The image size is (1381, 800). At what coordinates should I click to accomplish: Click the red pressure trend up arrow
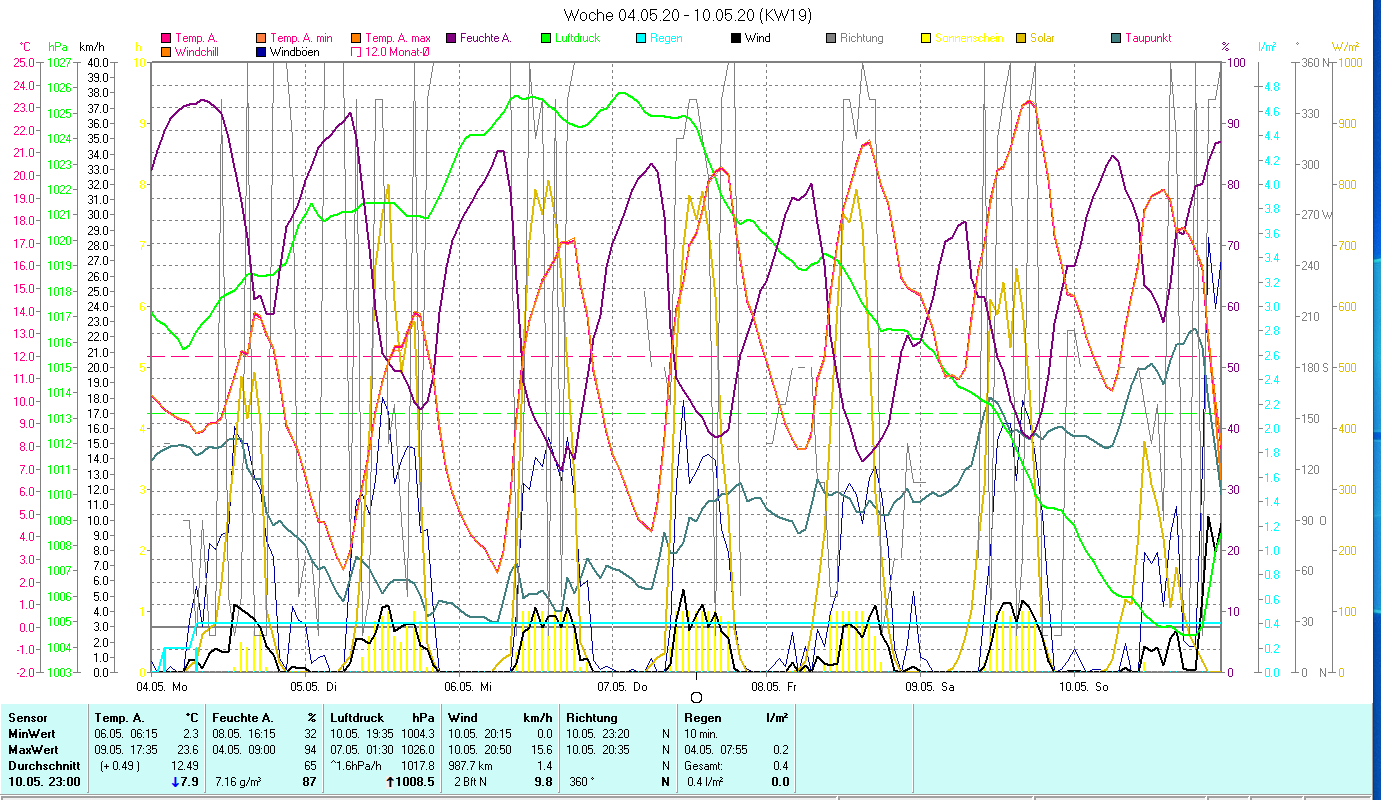pos(391,782)
